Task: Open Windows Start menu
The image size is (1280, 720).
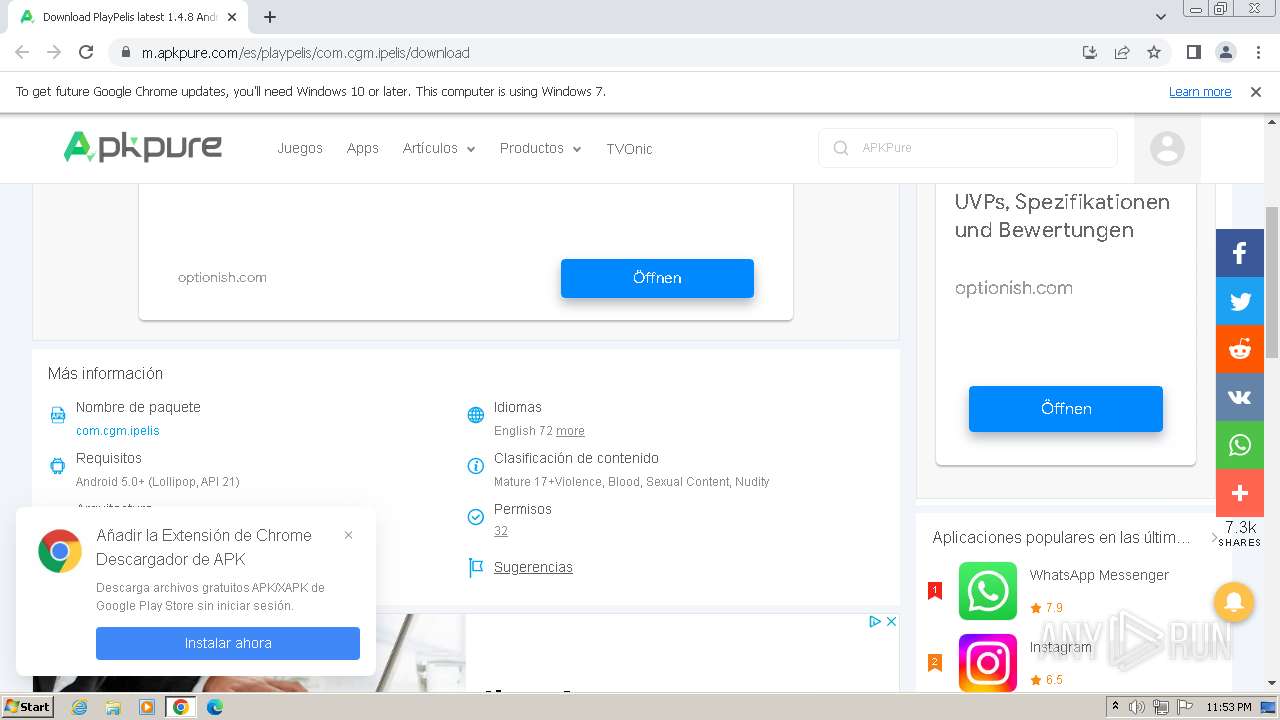Action: coord(27,706)
